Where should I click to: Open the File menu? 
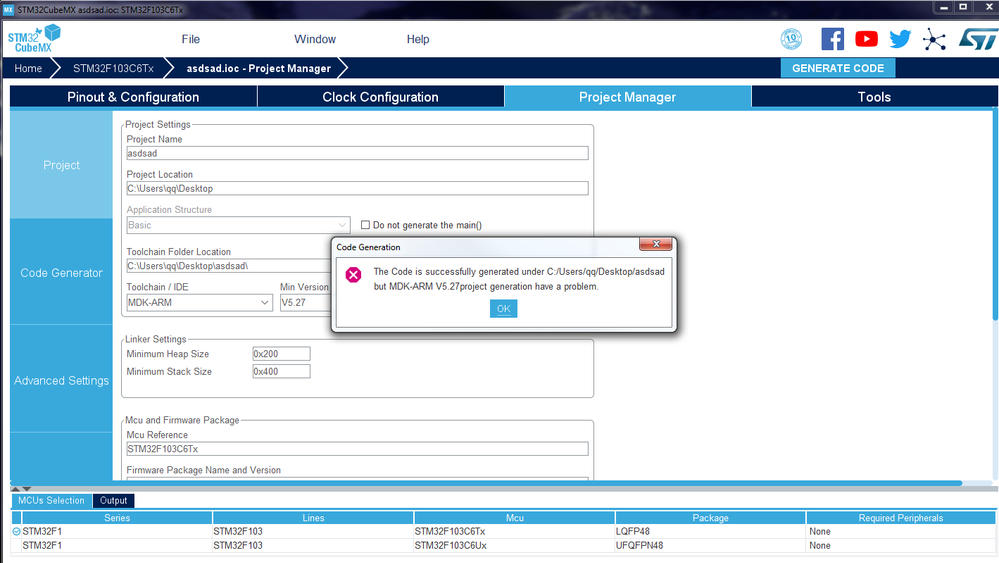tap(190, 39)
